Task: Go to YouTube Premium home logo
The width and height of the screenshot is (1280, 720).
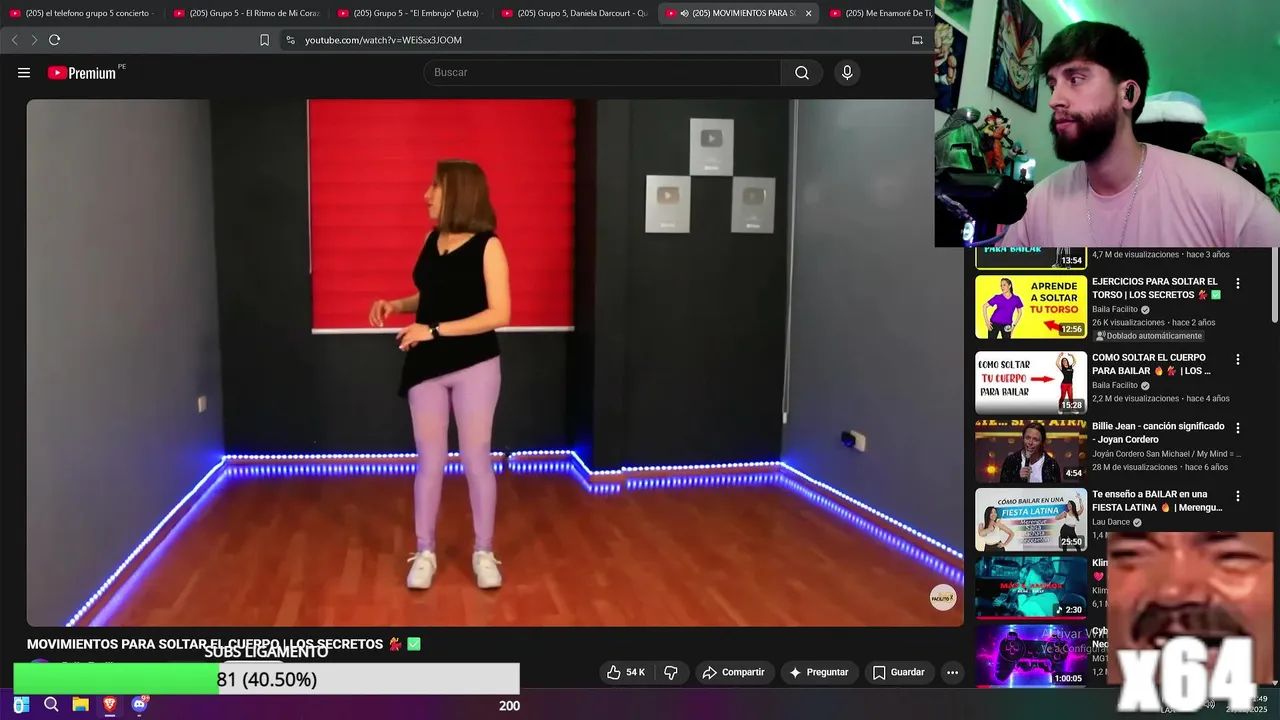Action: (x=81, y=73)
